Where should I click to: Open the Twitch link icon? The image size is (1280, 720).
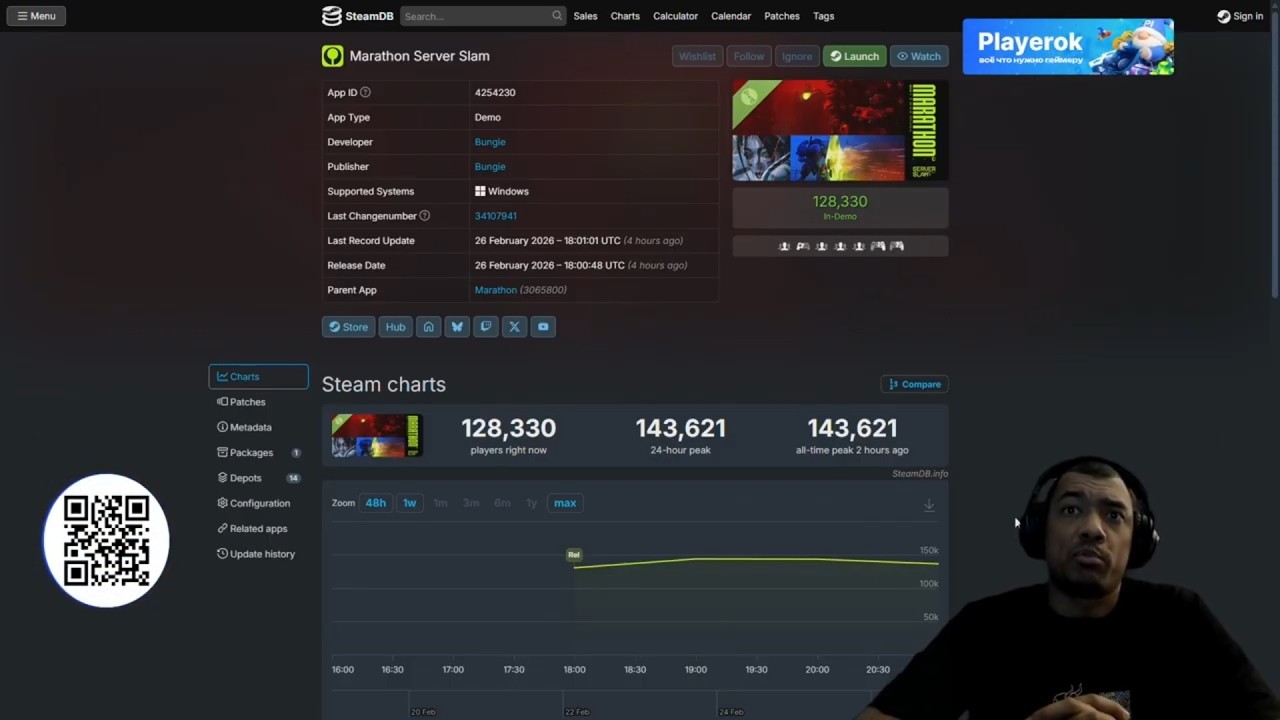(486, 327)
